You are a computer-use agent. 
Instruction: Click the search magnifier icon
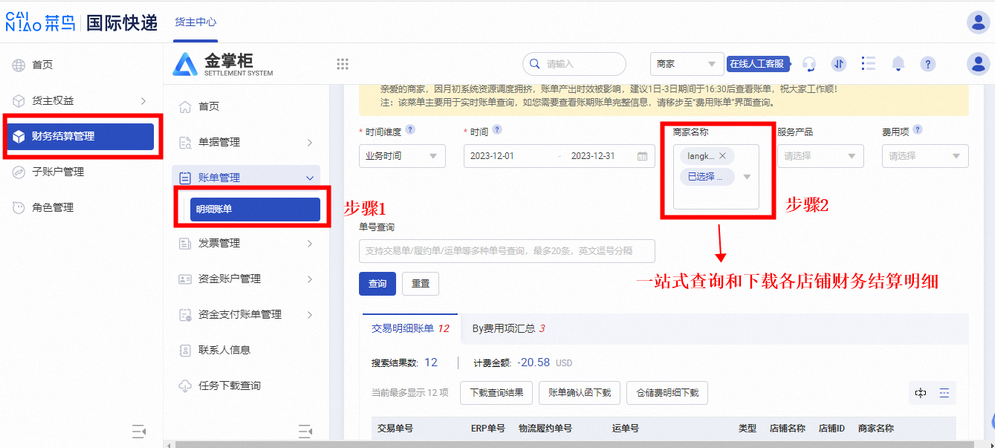536,64
